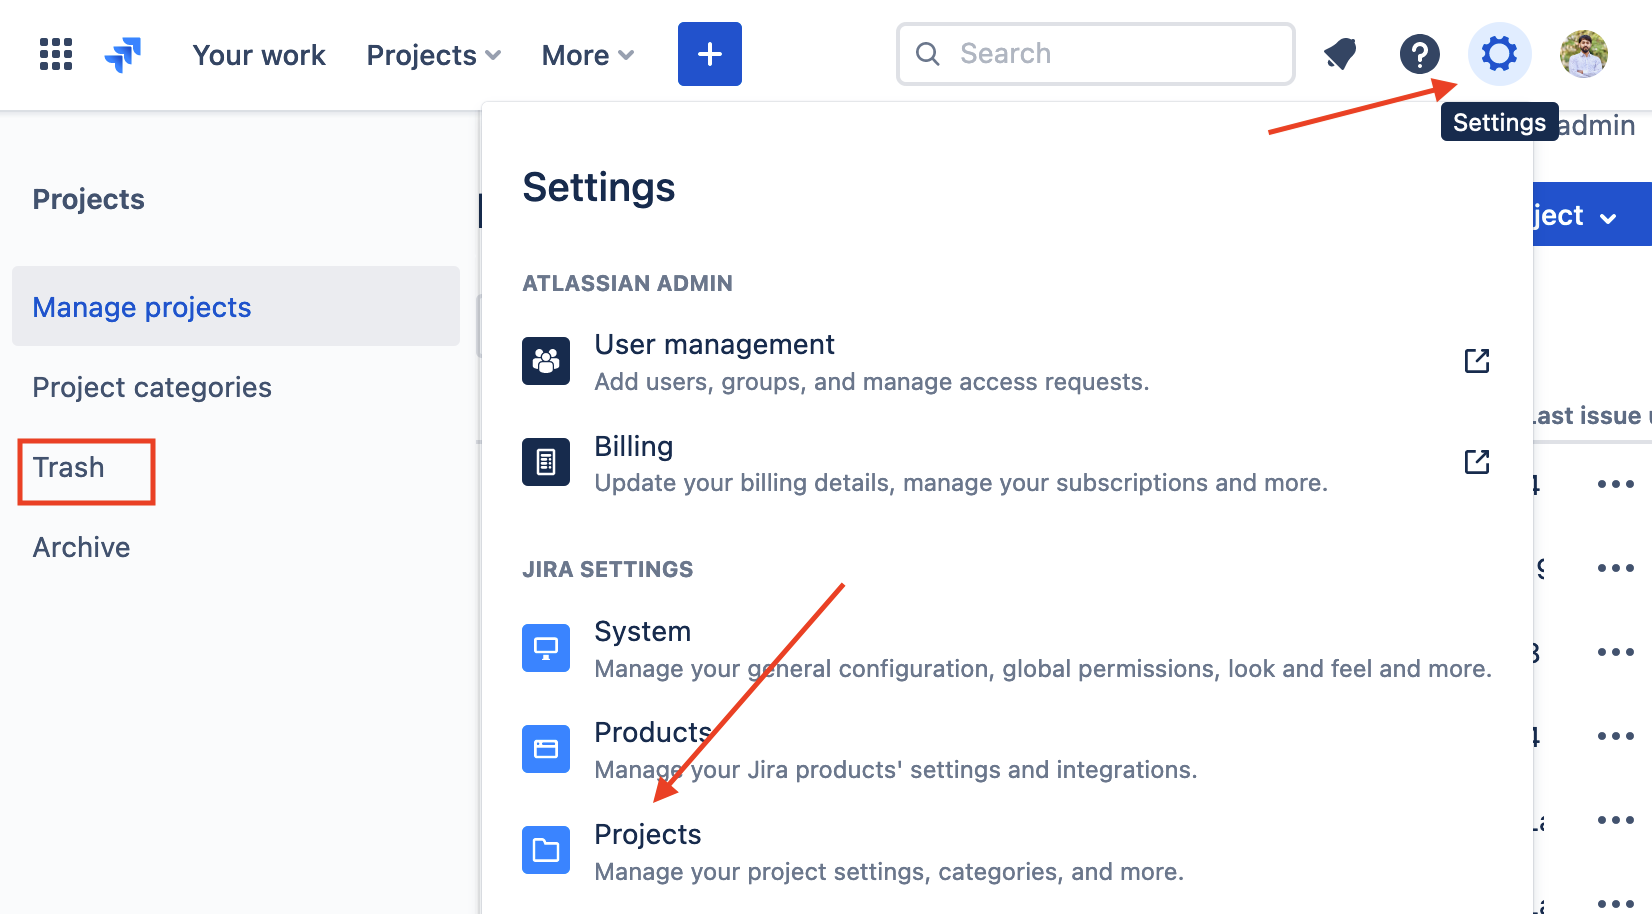Click the blue plus create button
Viewport: 1652px width, 914px height.
[710, 54]
